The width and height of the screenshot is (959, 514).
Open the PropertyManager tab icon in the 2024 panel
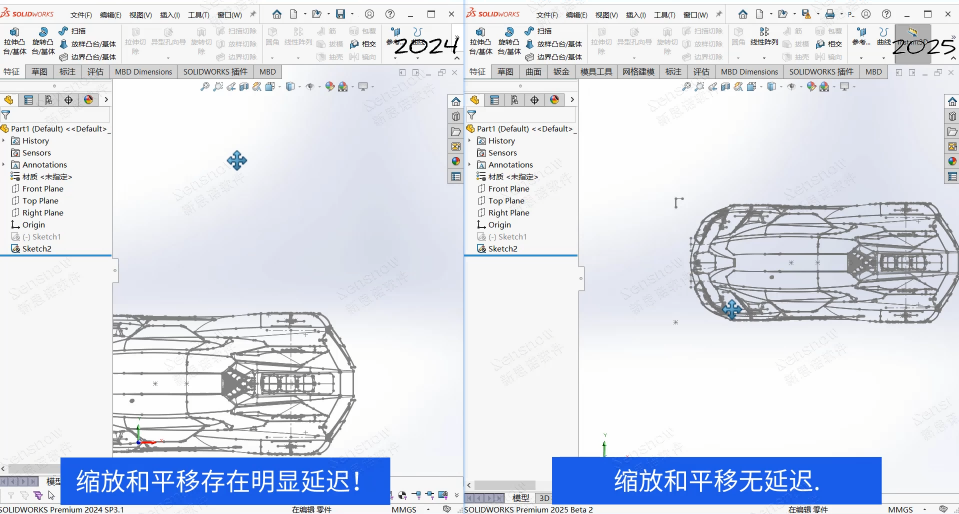pyautogui.click(x=28, y=100)
